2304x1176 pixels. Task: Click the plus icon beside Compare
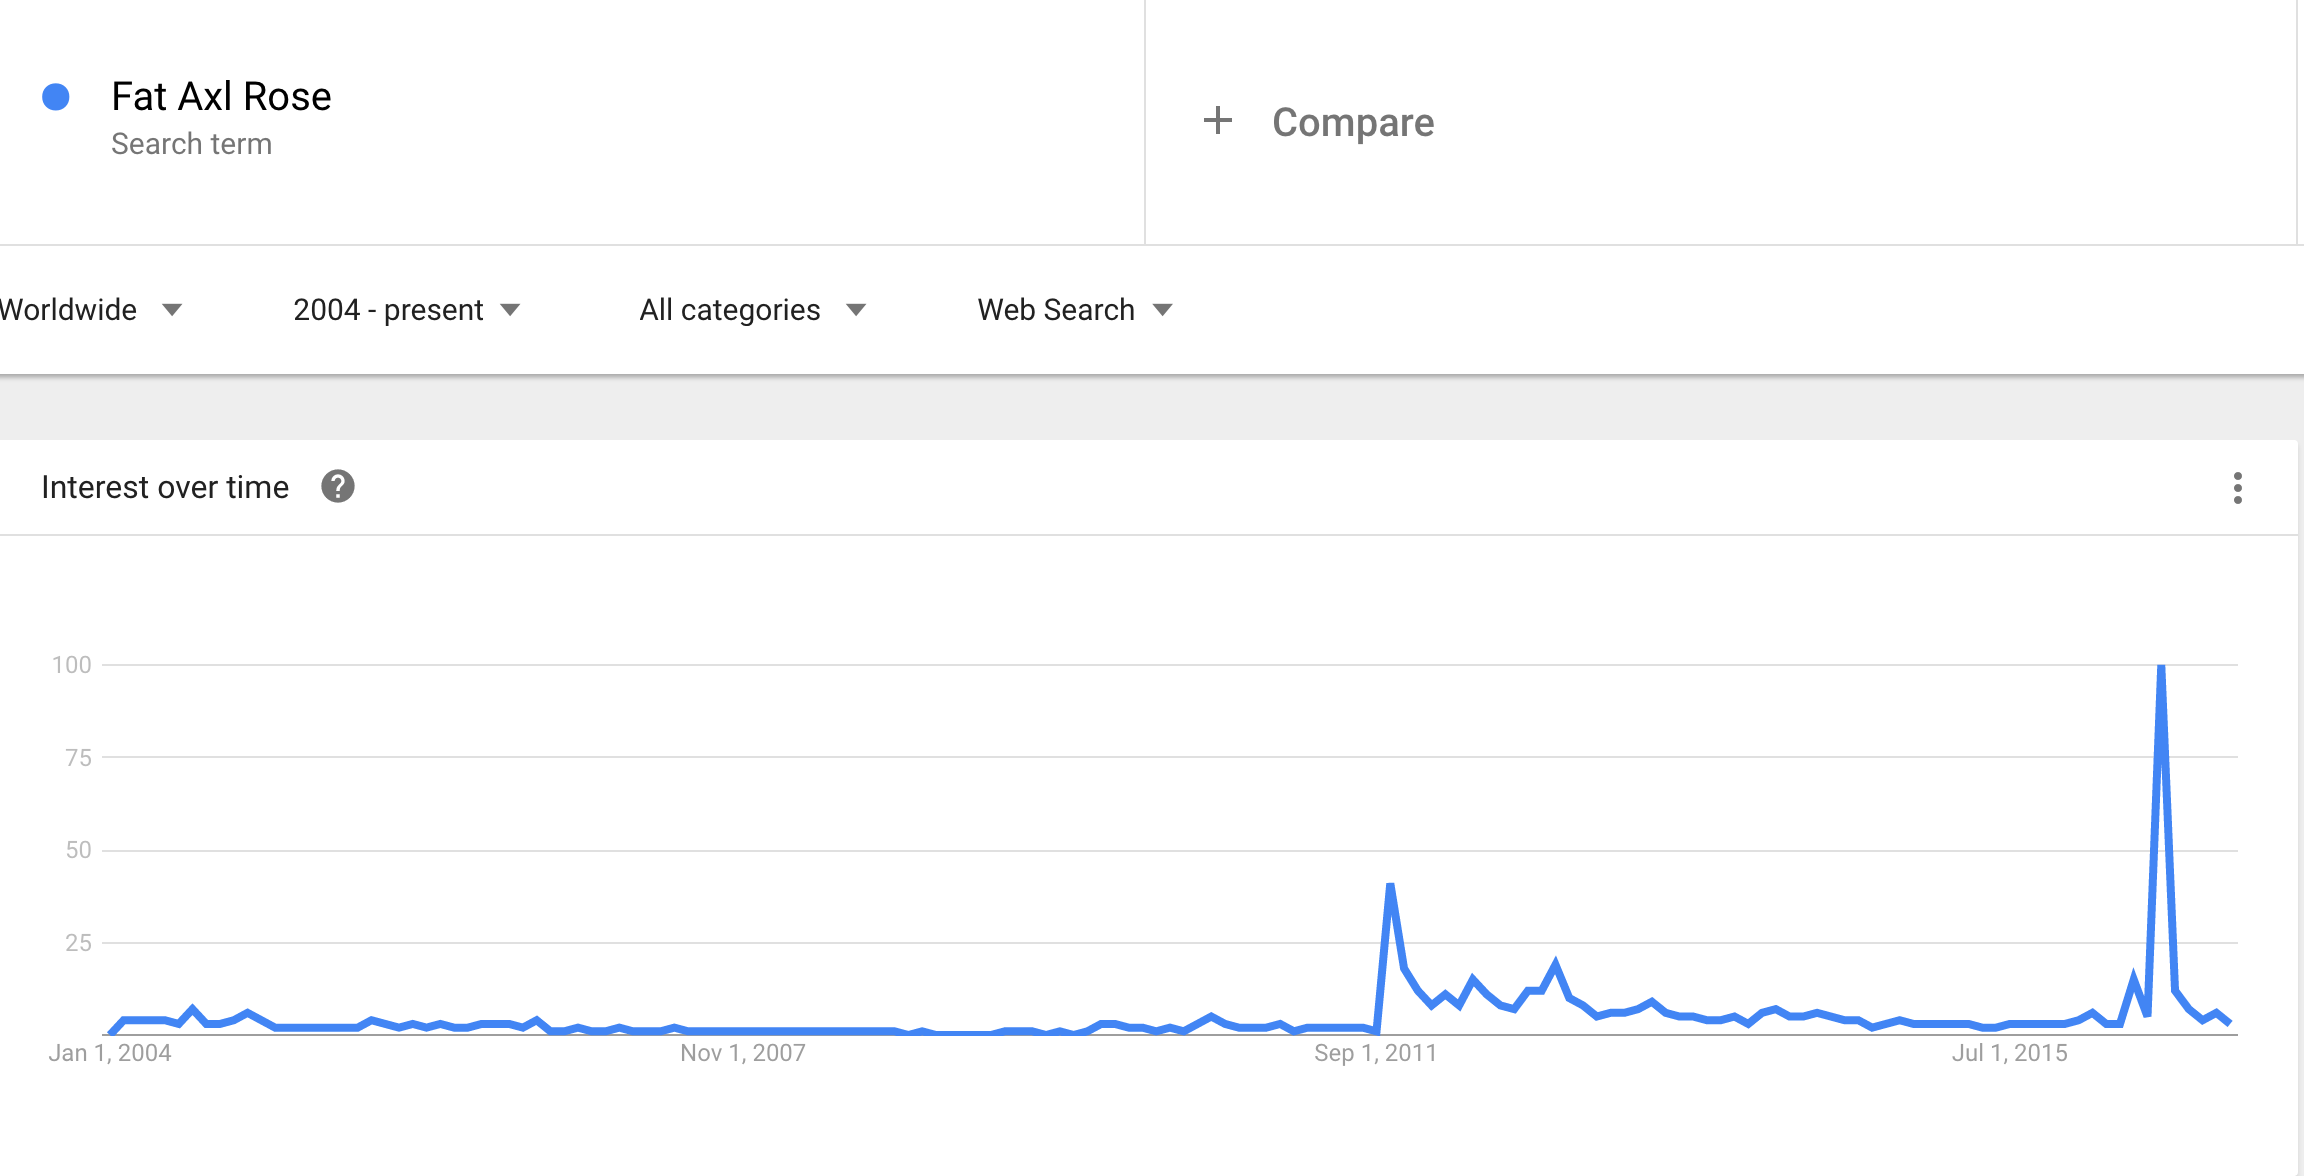tap(1217, 121)
